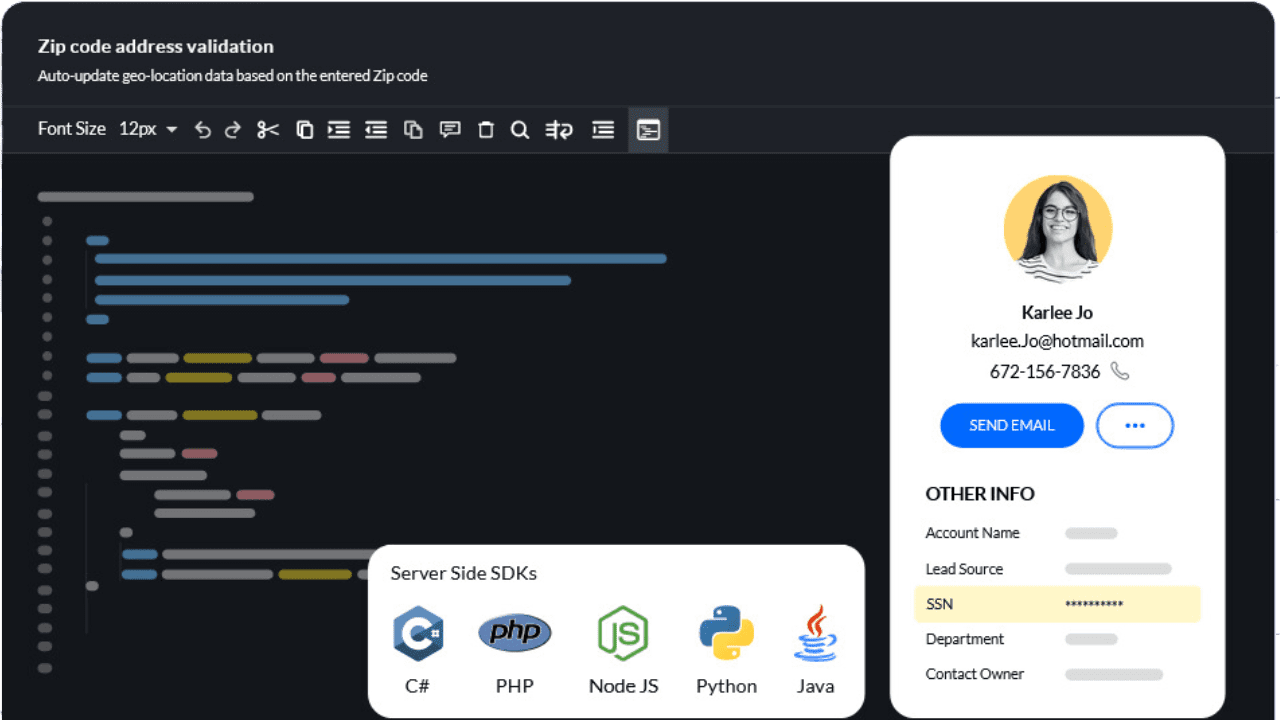Image resolution: width=1280 pixels, height=720 pixels.
Task: Click the Node JS SDK logo
Action: (623, 634)
